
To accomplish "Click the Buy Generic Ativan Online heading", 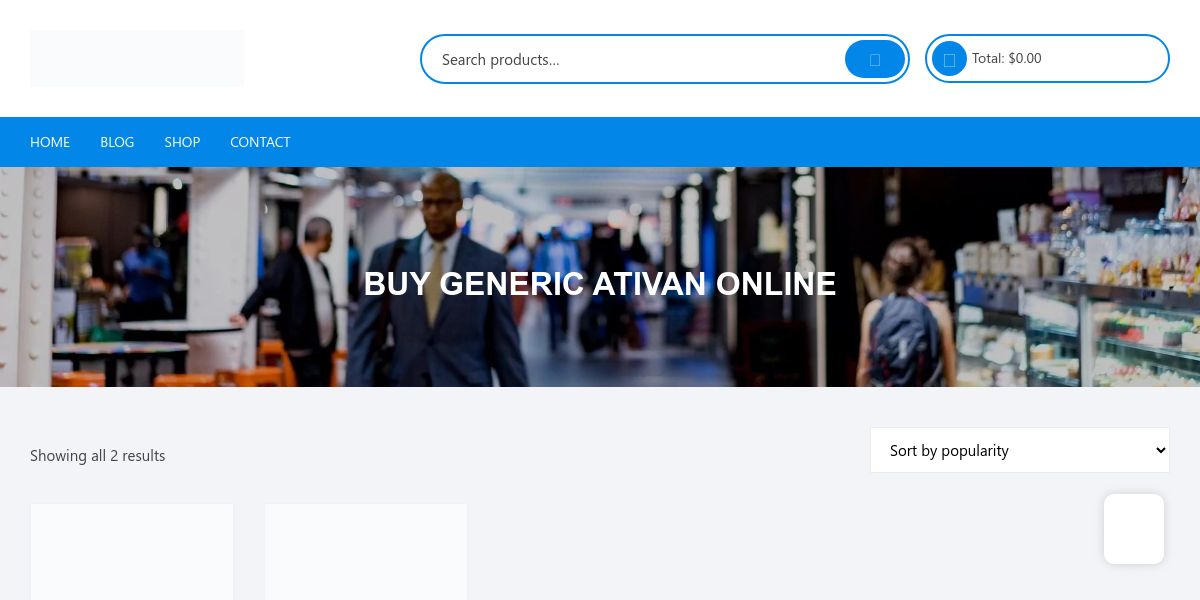I will [600, 284].
